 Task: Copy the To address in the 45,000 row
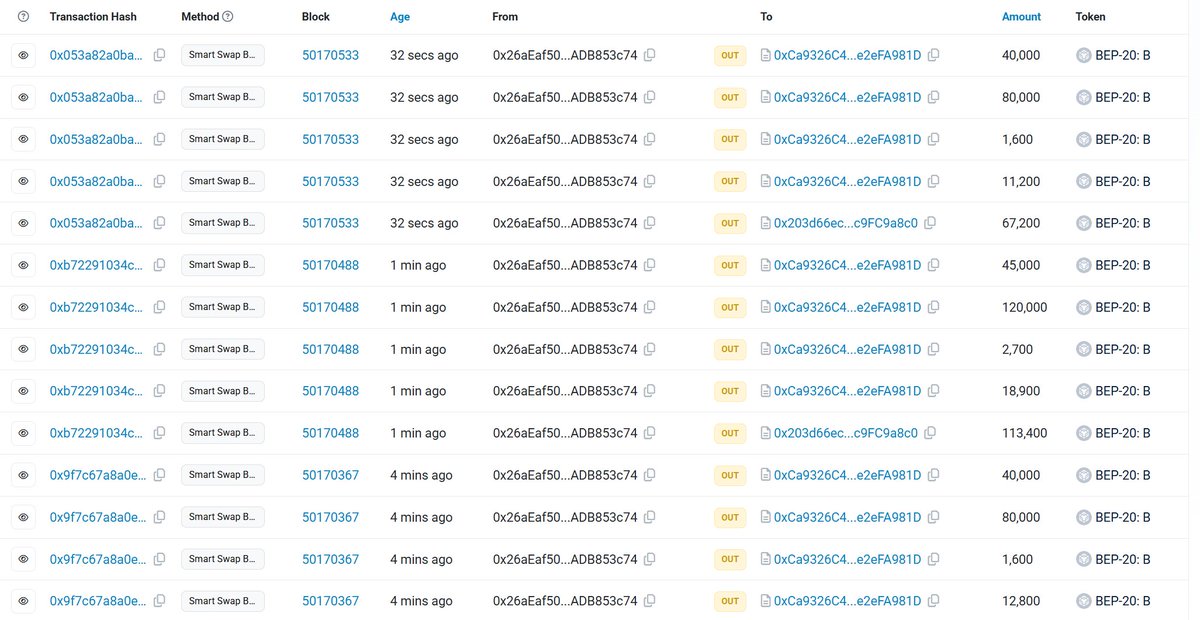(x=934, y=266)
